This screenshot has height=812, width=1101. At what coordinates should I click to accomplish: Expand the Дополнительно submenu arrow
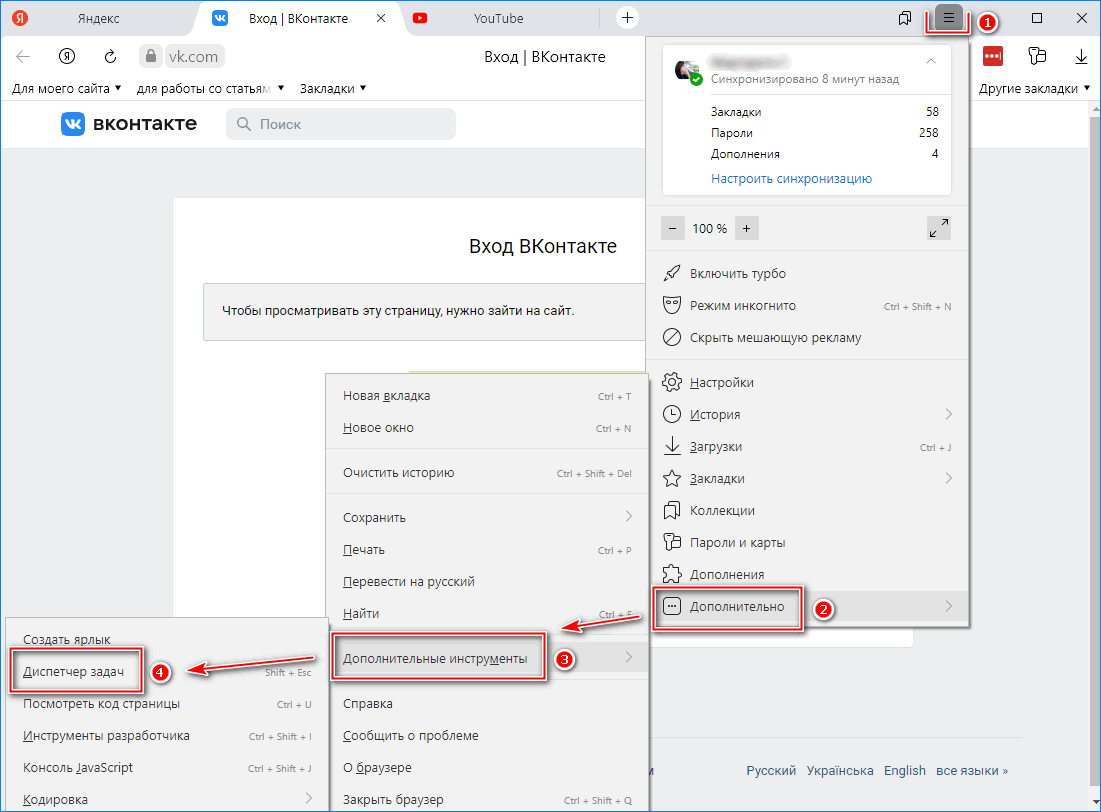[x=949, y=606]
